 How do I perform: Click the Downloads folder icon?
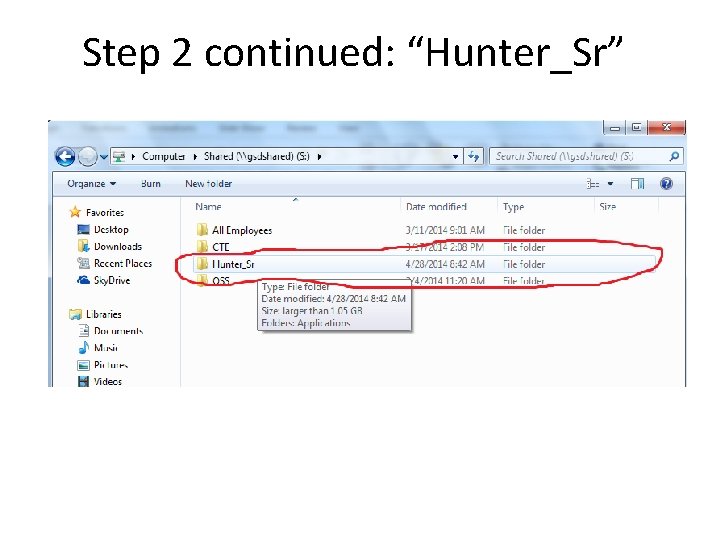pyautogui.click(x=83, y=246)
